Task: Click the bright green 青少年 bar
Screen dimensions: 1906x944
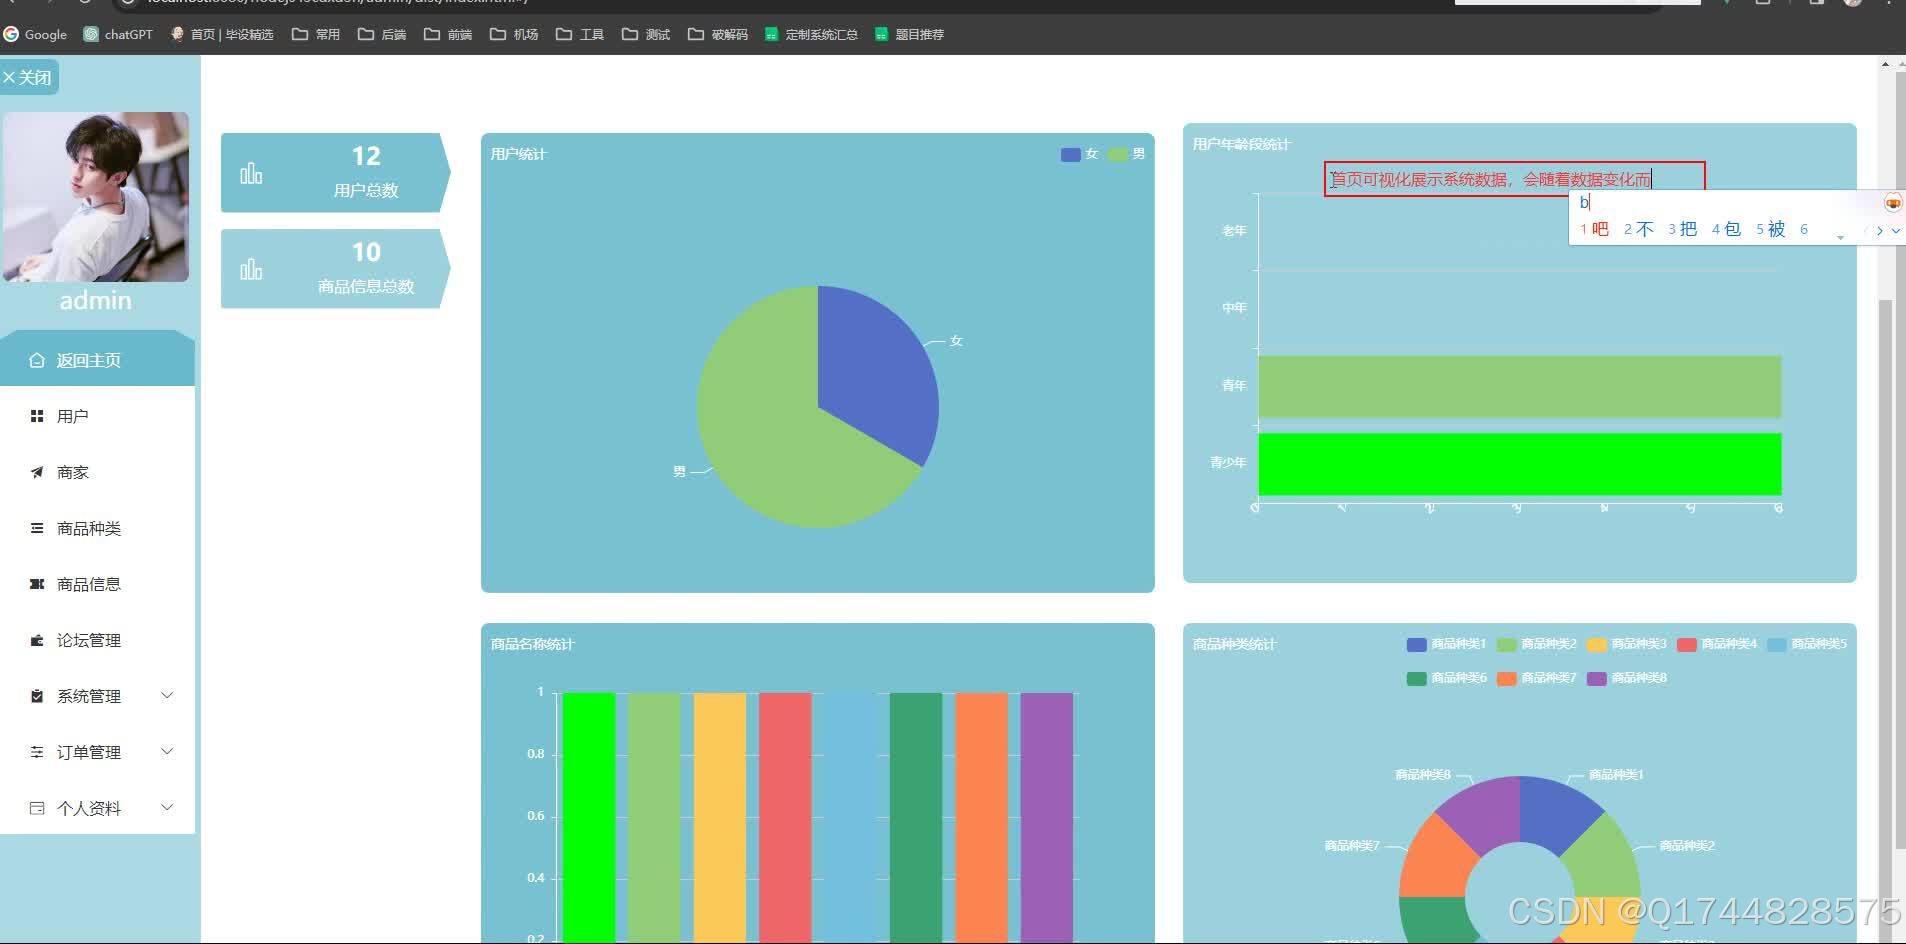Action: (1519, 464)
